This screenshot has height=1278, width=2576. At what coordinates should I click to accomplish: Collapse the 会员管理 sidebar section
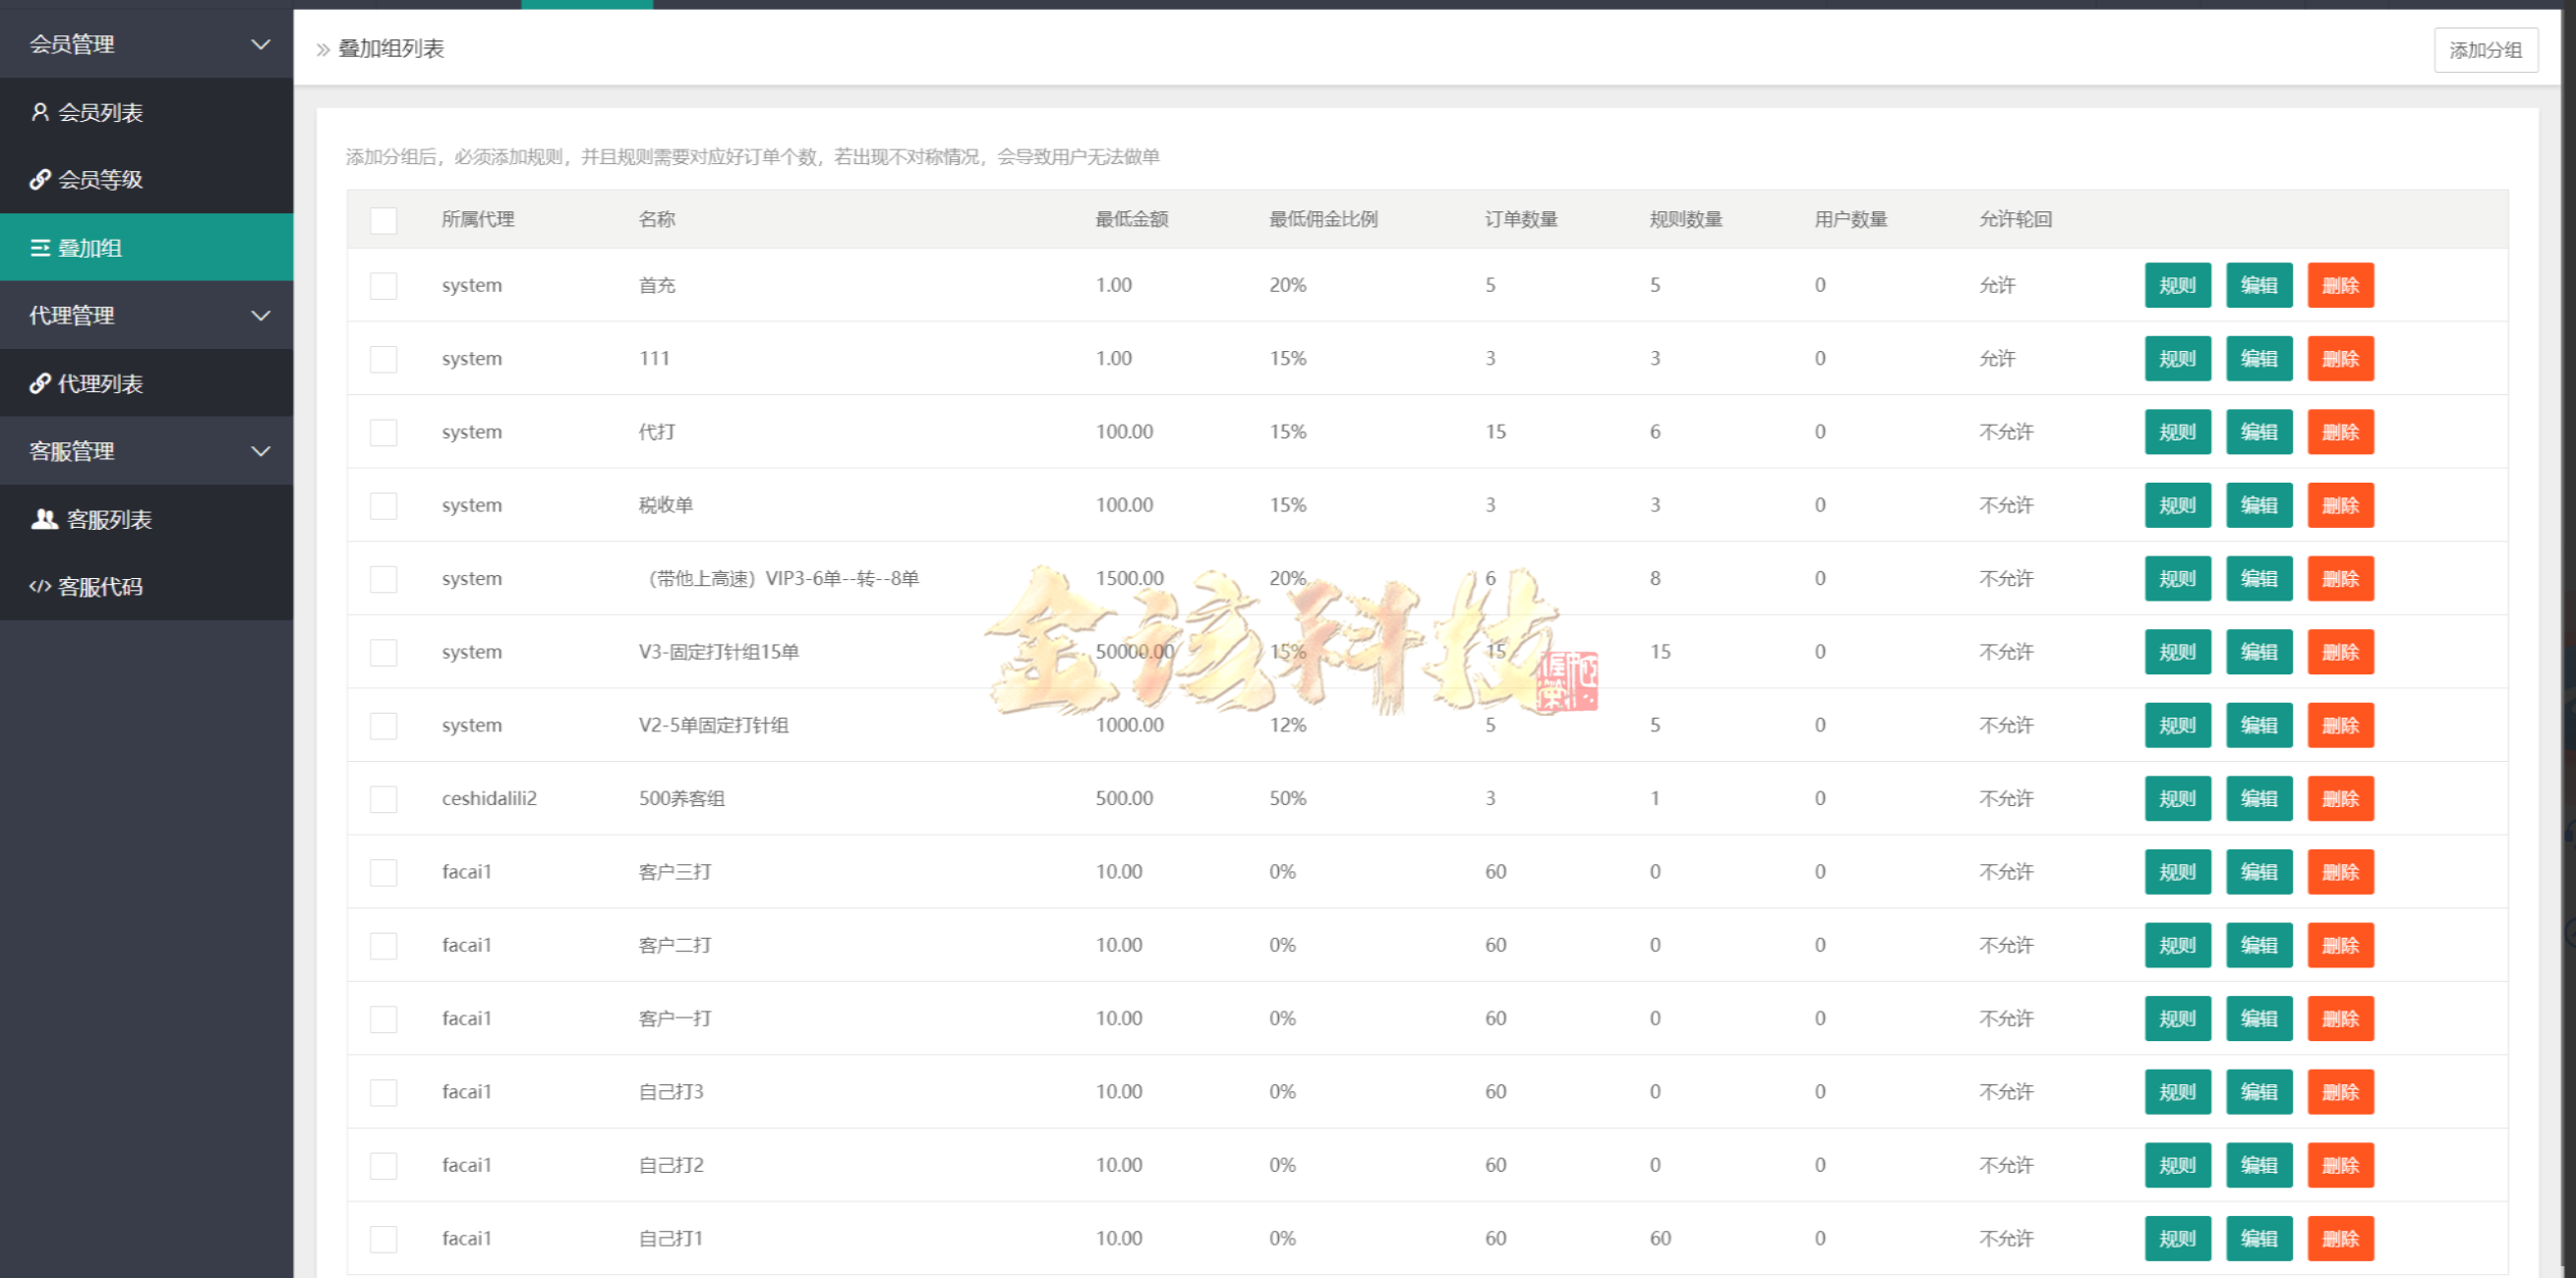tap(261, 44)
